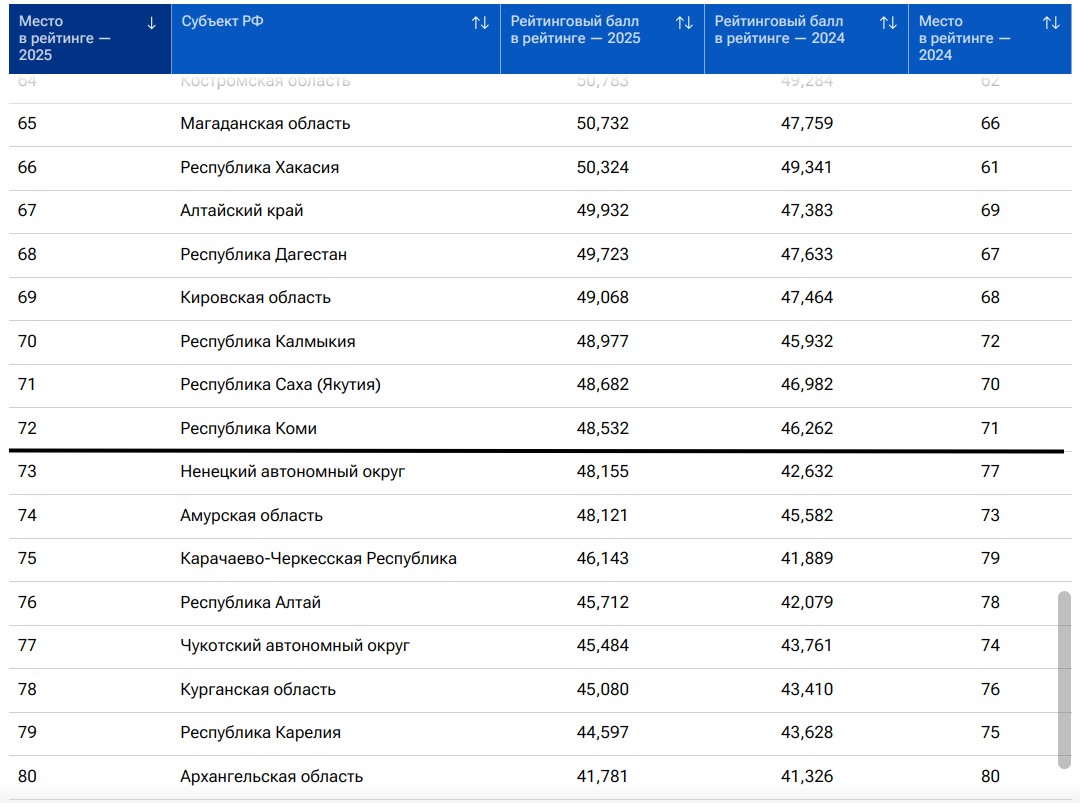Click the 46,982 score for Республика Саха (Якутия)
The image size is (1080, 803).
(806, 385)
